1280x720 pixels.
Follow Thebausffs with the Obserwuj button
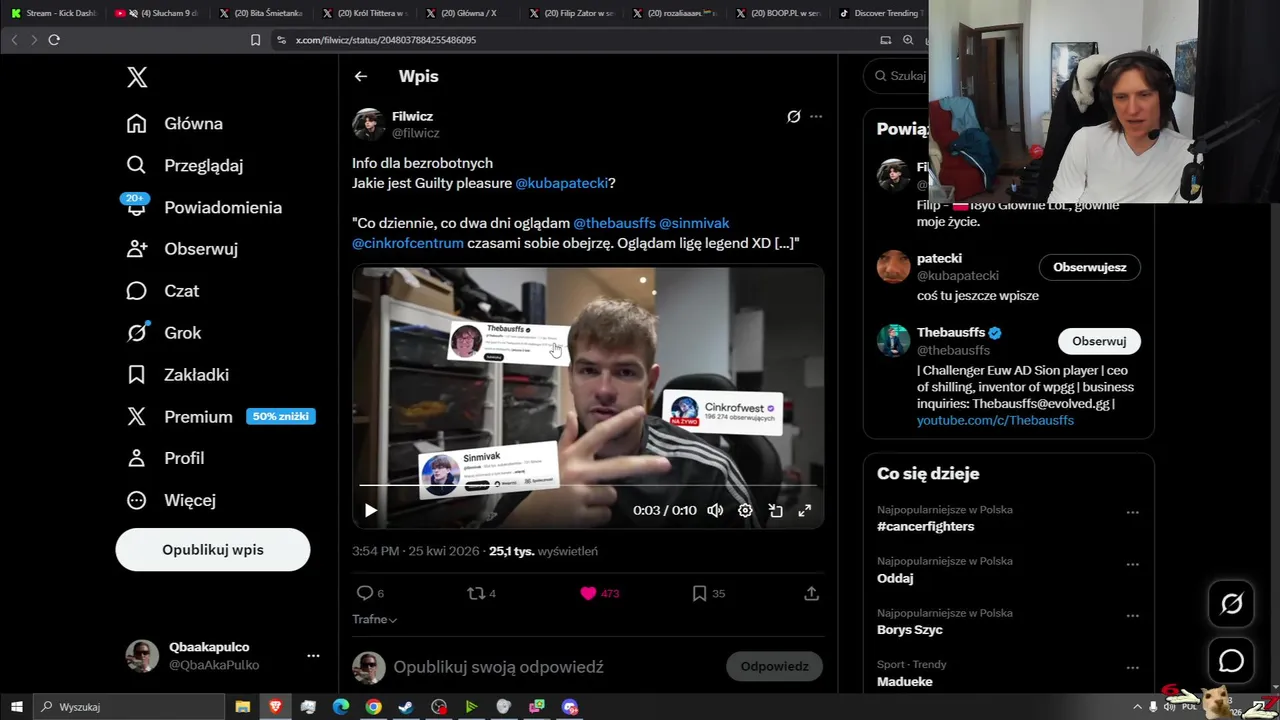1099,341
